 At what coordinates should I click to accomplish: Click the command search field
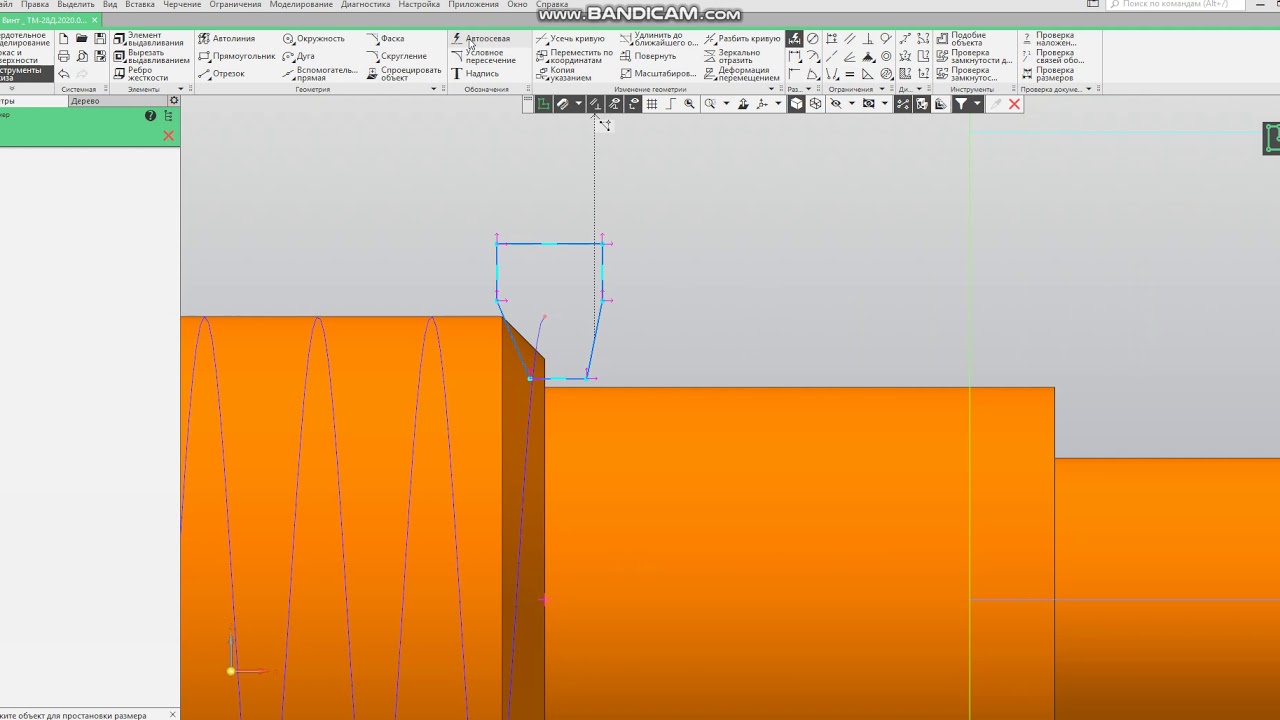tap(1176, 4)
